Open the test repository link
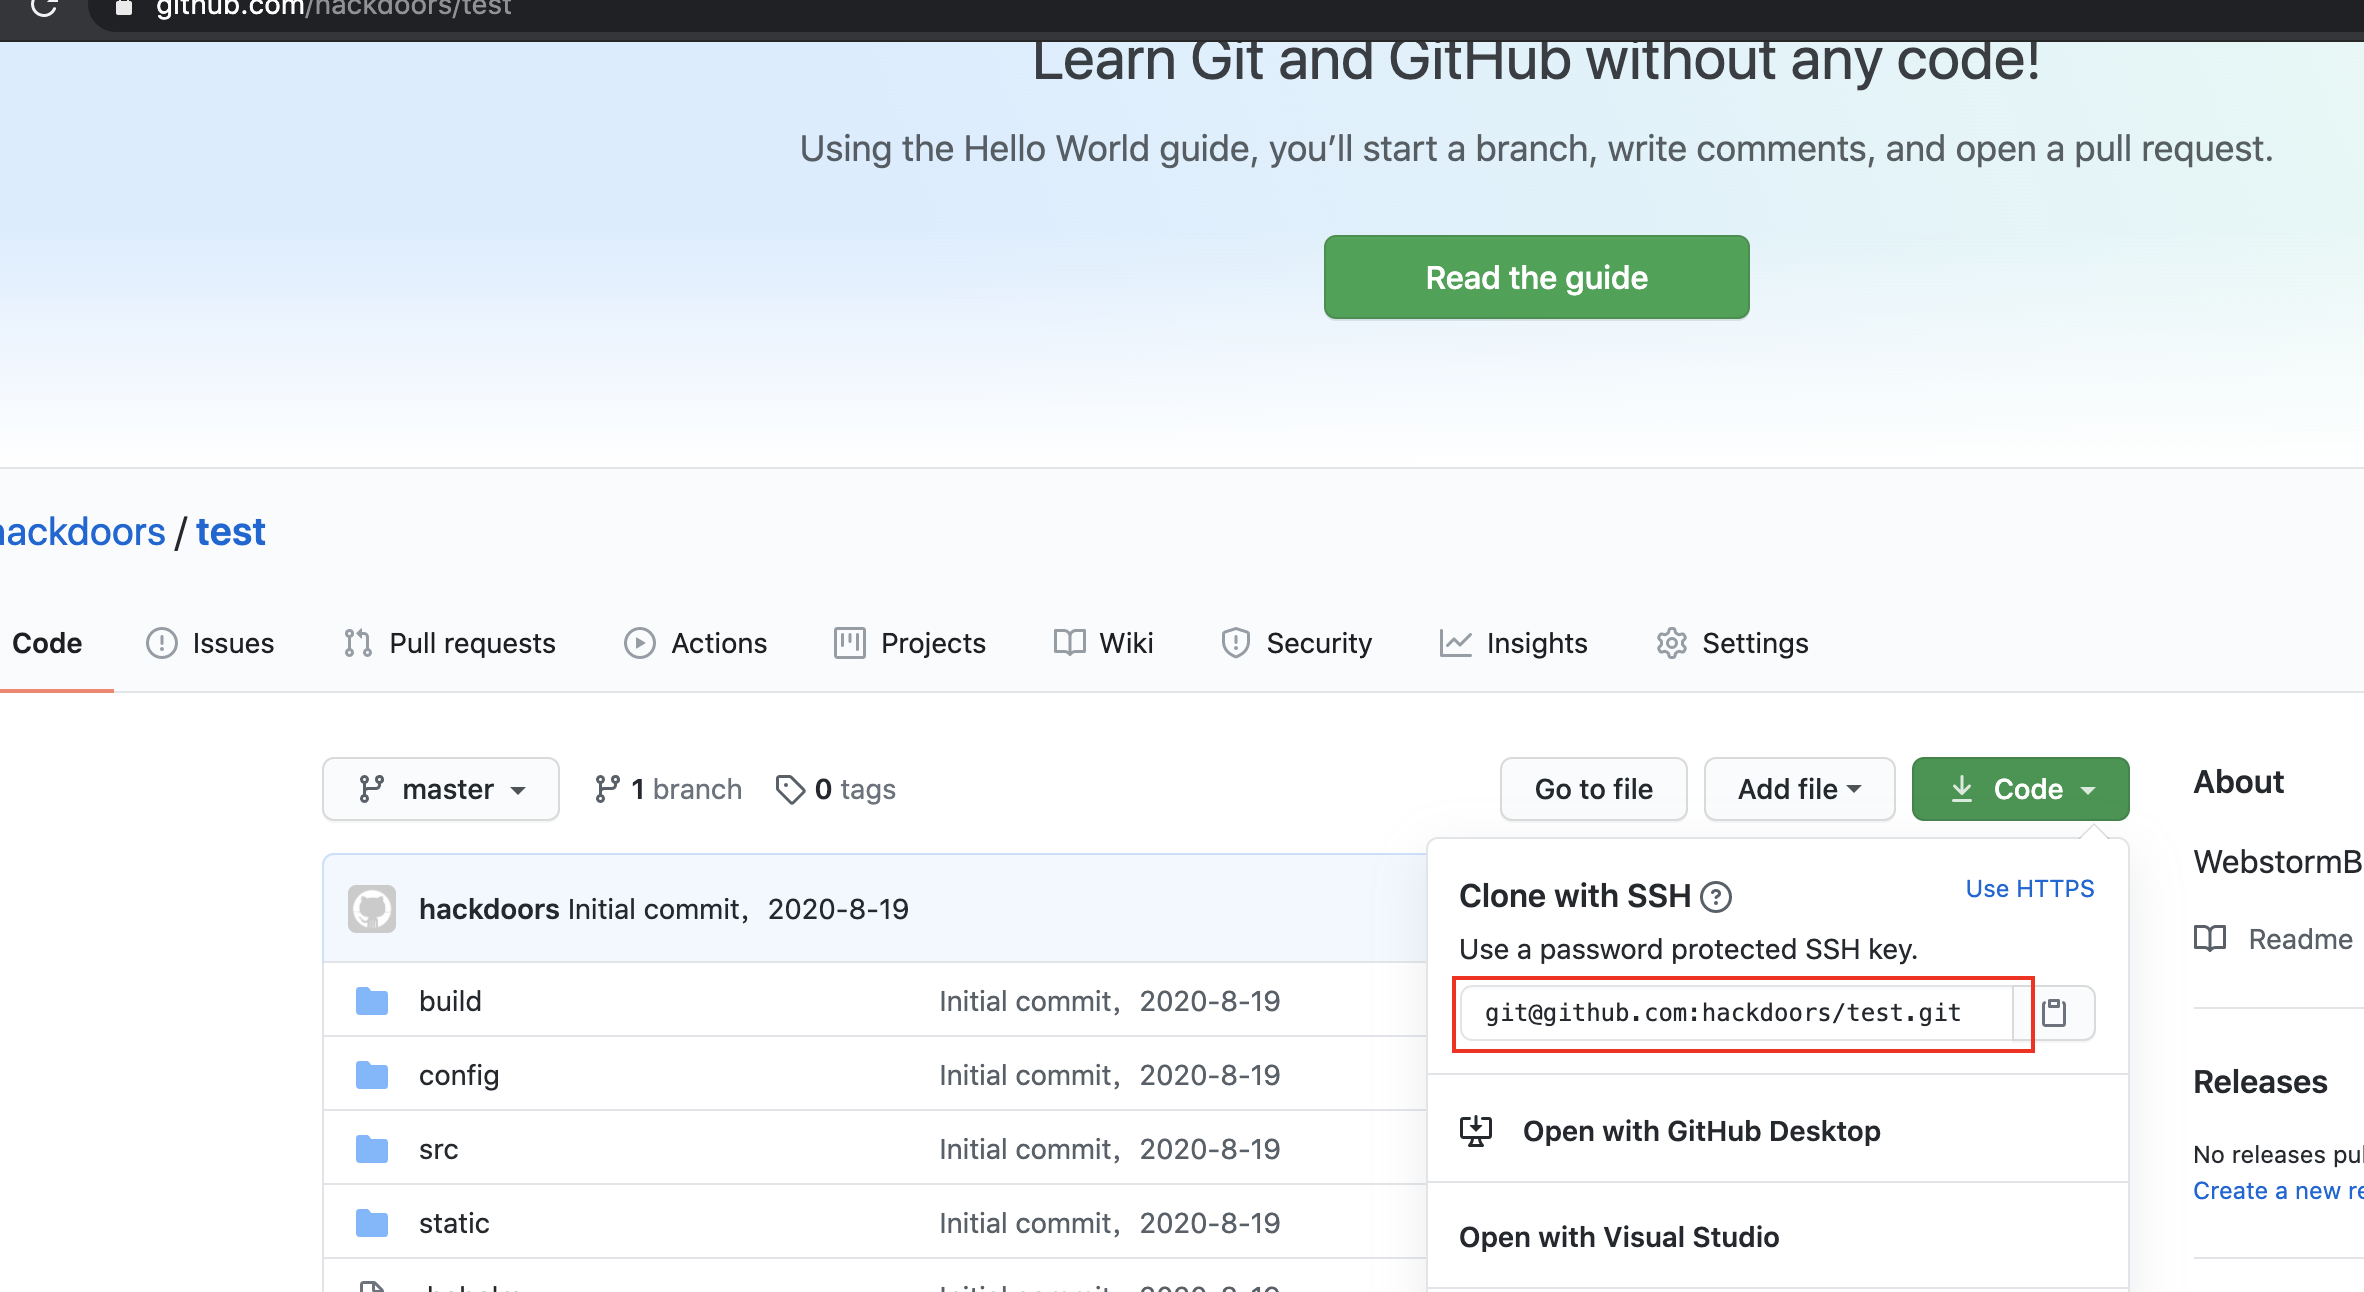The height and width of the screenshot is (1292, 2364). 231,532
